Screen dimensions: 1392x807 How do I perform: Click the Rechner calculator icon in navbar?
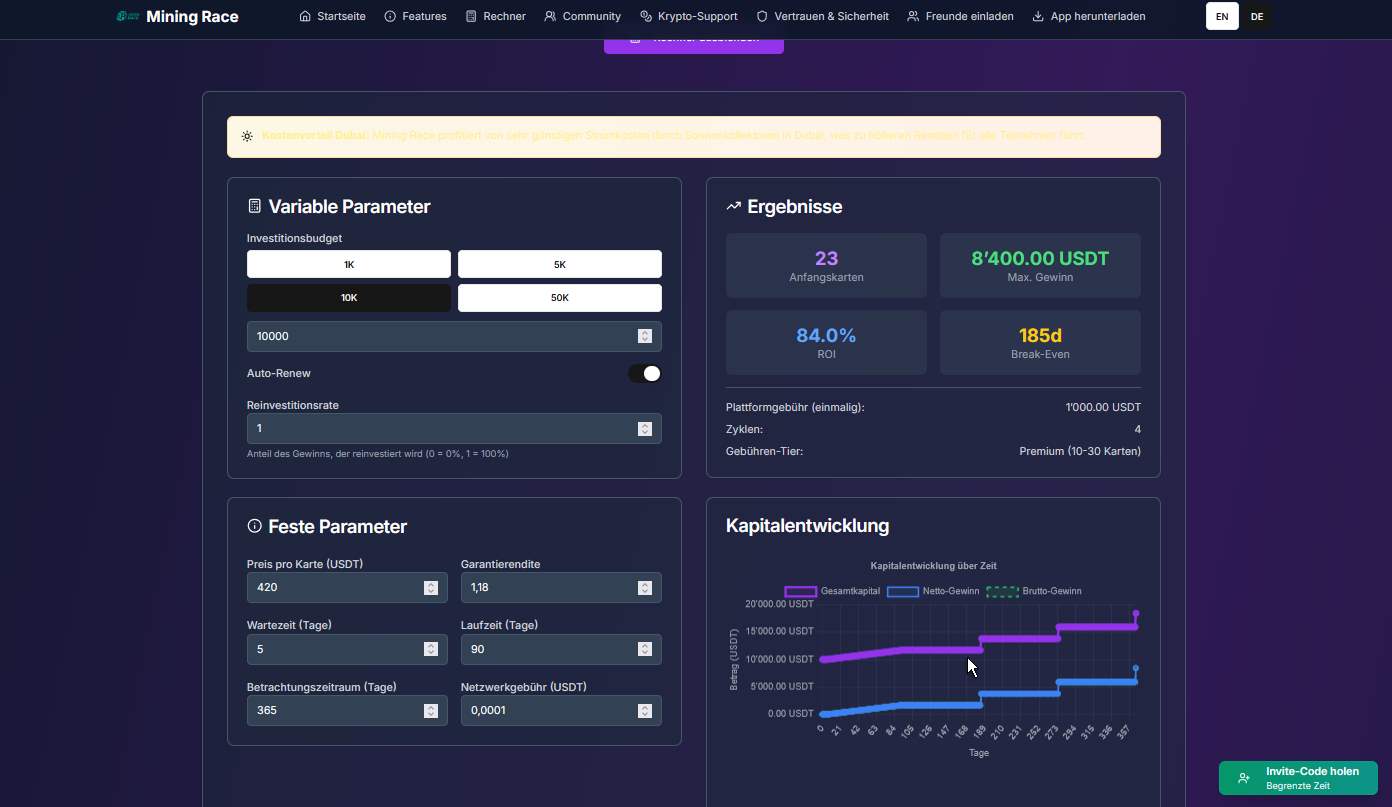471,16
